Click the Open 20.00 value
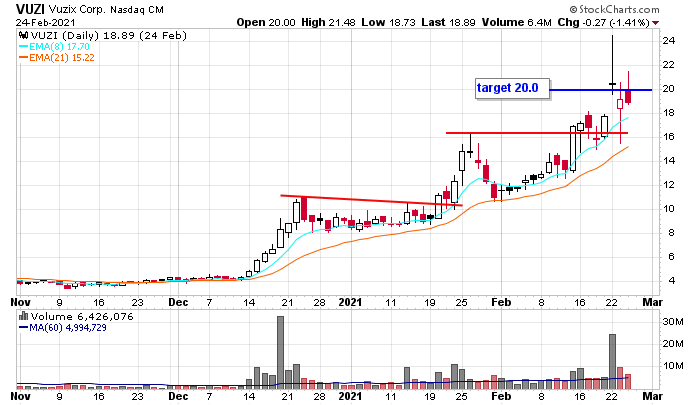Image resolution: width=700 pixels, height=405 pixels. click(266, 22)
